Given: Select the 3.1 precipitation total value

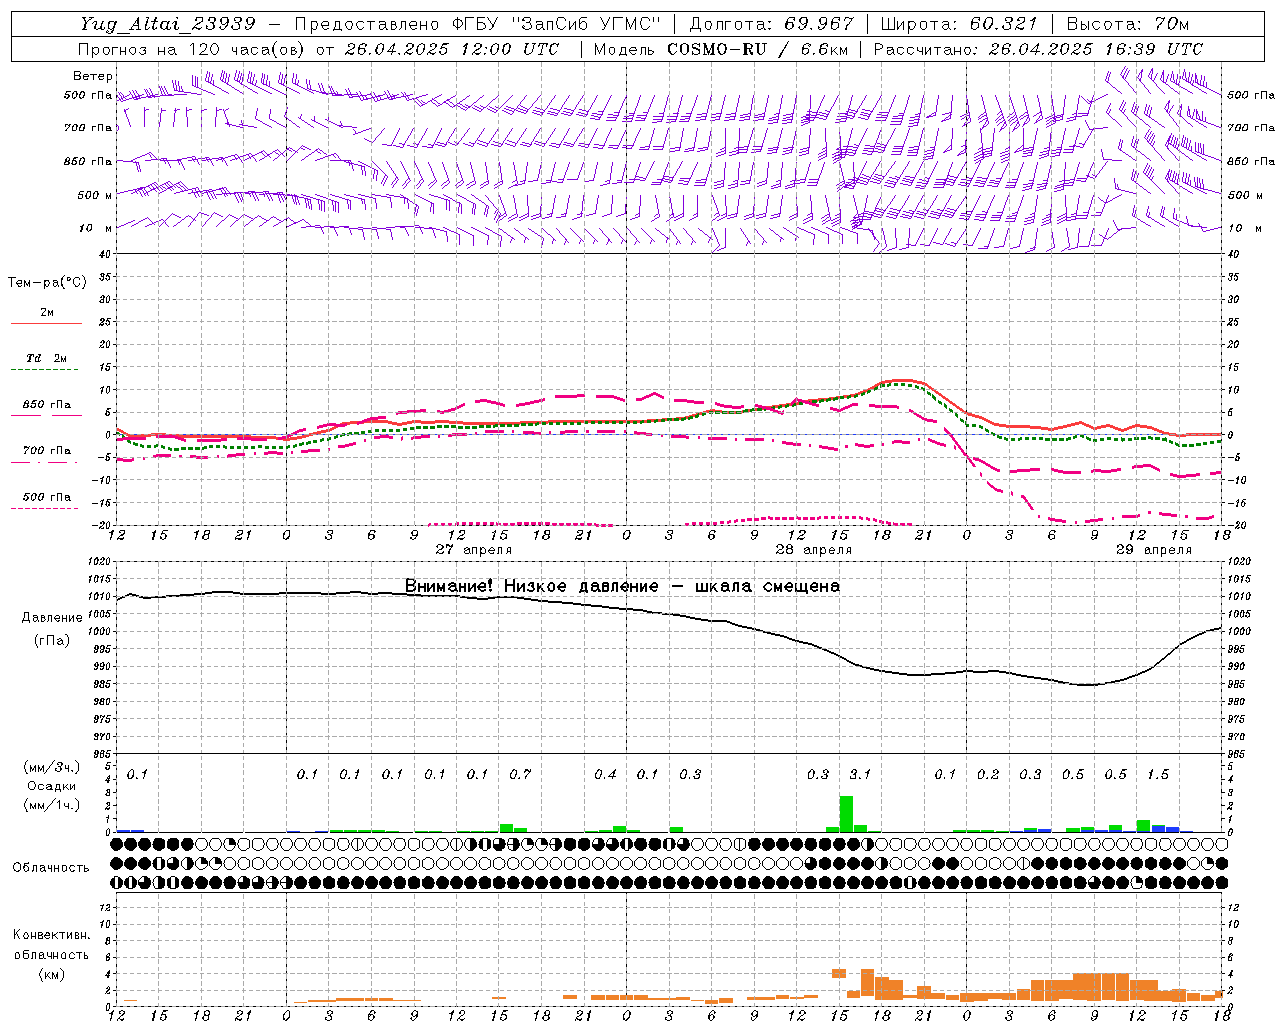Looking at the screenshot, I should pyautogui.click(x=860, y=774).
